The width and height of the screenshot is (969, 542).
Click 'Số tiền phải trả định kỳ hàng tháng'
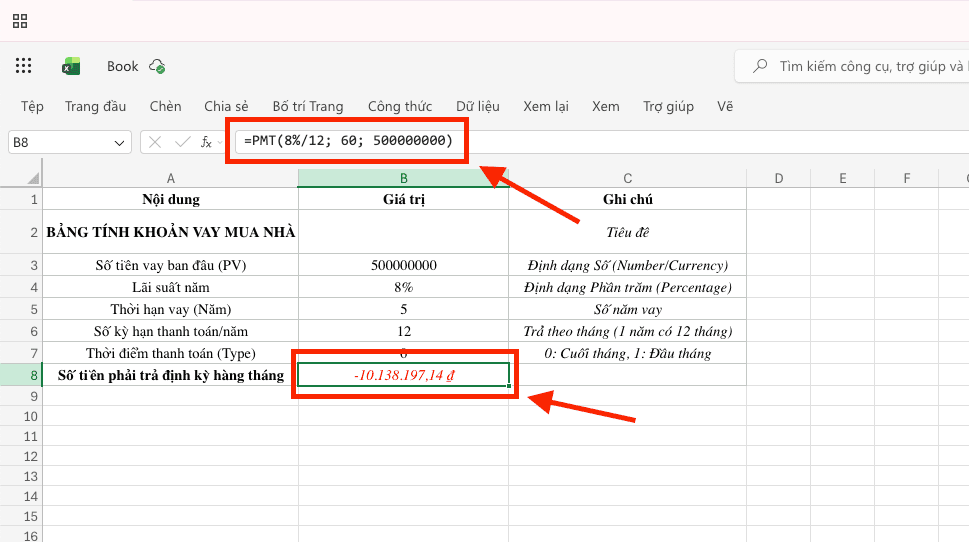[171, 375]
